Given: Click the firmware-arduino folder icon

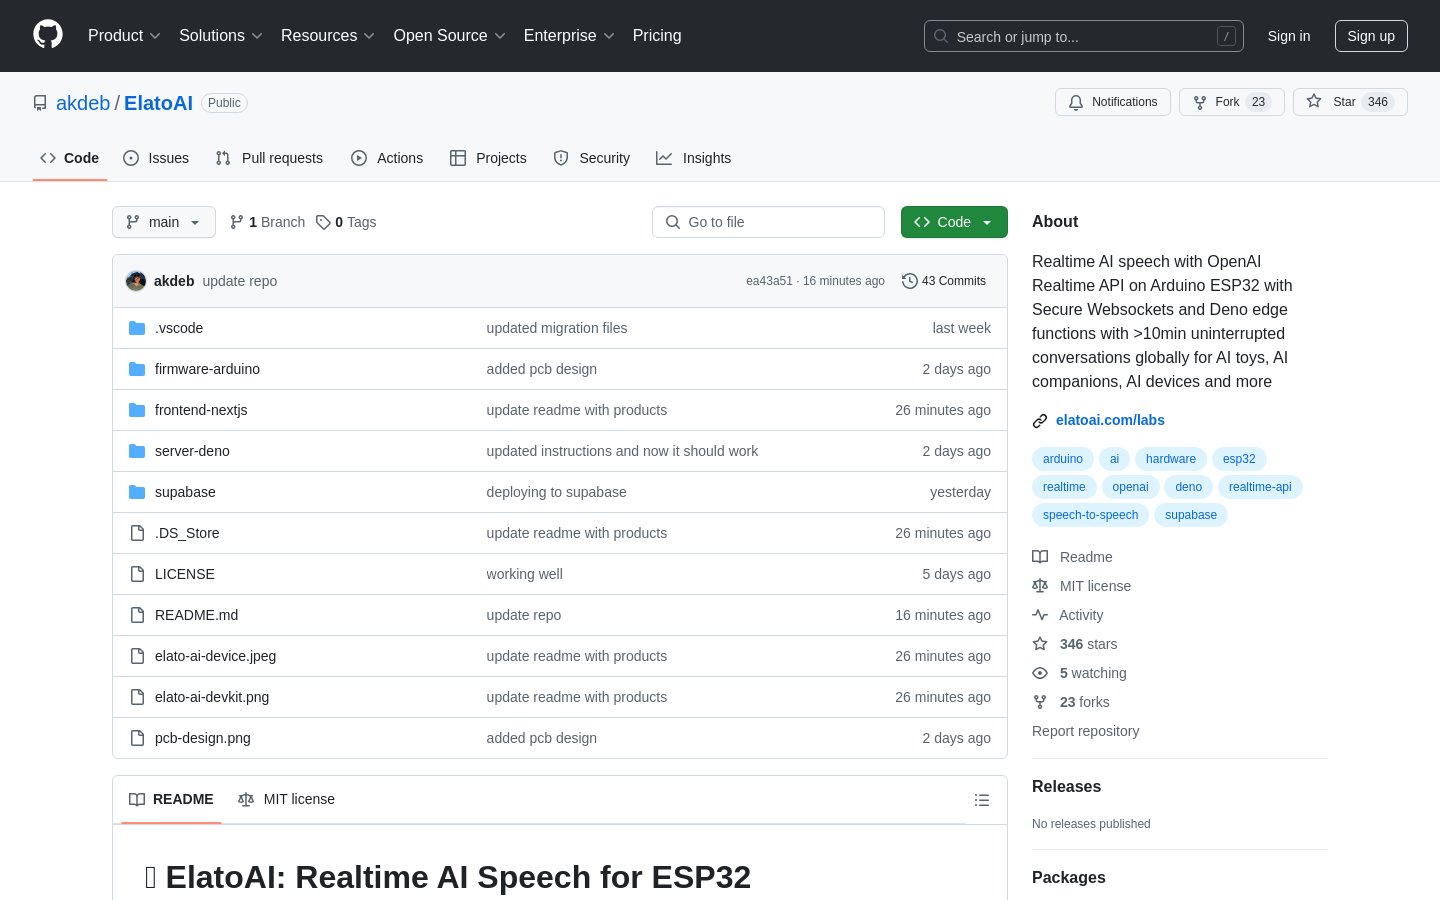Looking at the screenshot, I should 137,369.
